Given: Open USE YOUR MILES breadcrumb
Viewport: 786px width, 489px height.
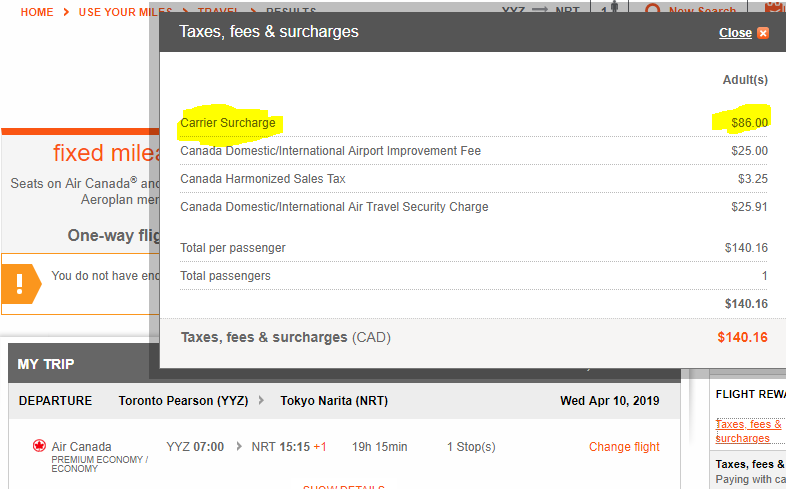Looking at the screenshot, I should click(x=118, y=12).
